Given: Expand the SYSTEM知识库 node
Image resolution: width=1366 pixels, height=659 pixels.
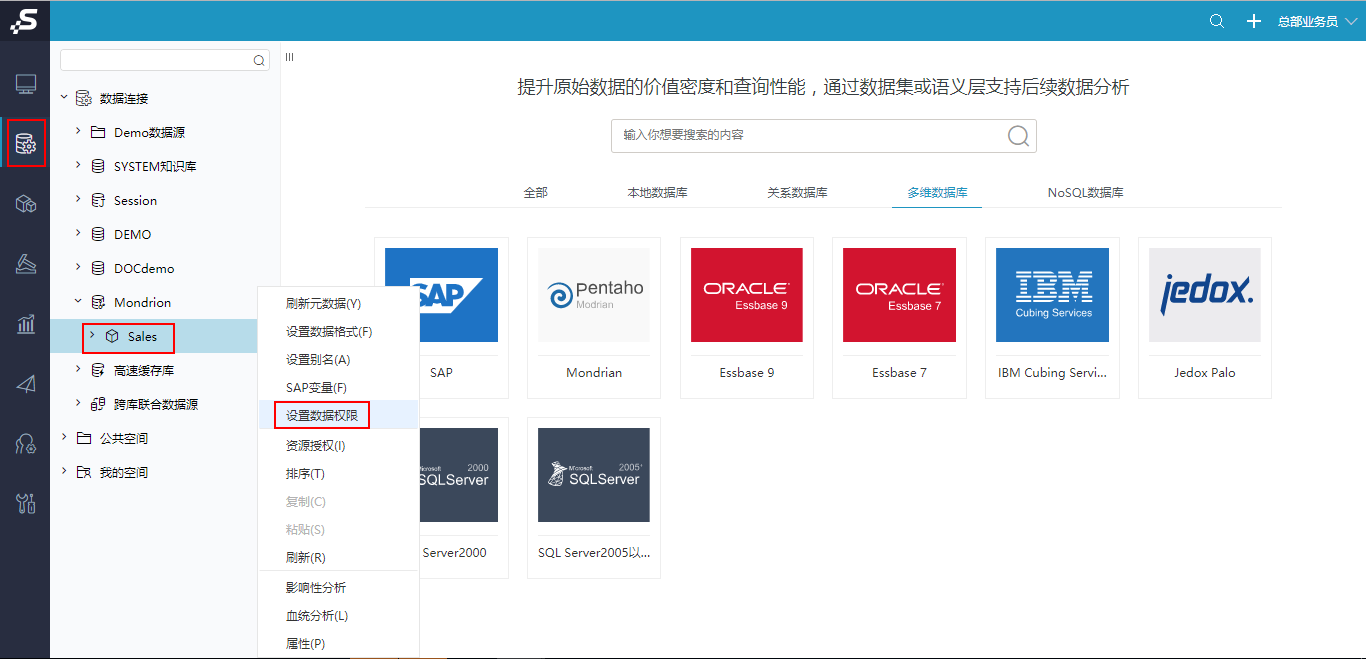Looking at the screenshot, I should (78, 166).
